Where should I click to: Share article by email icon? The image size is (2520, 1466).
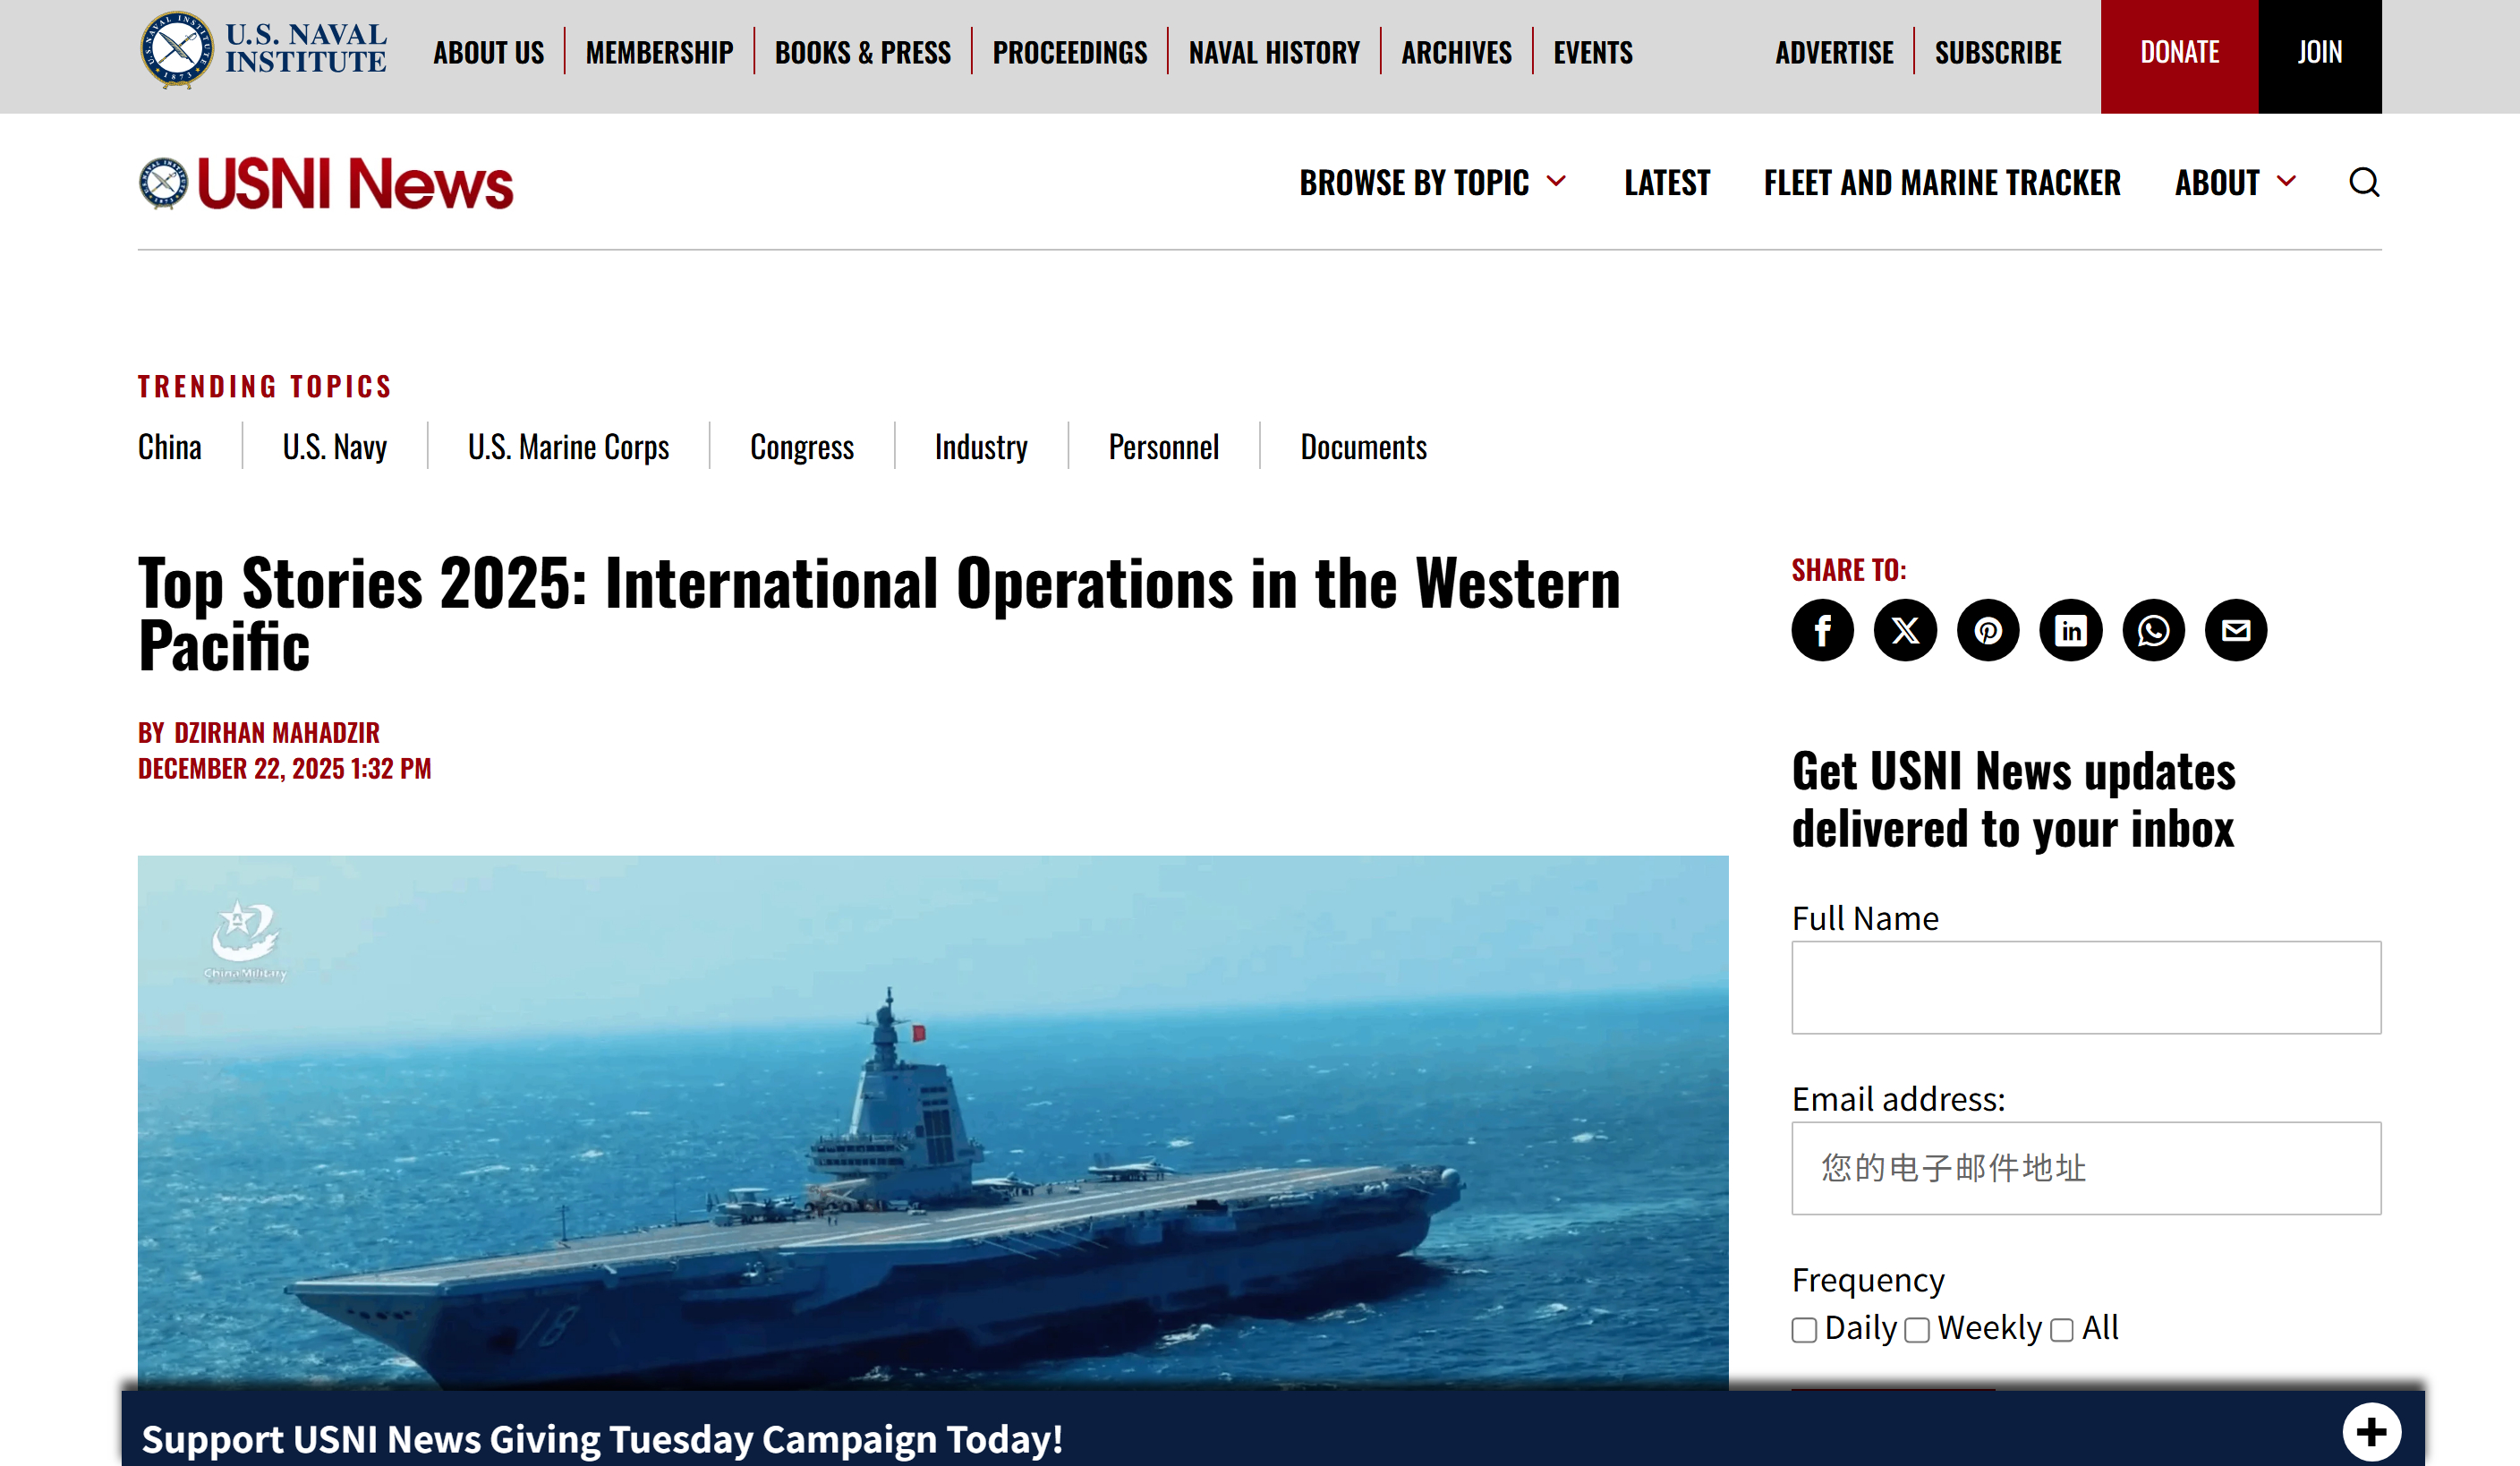tap(2236, 630)
